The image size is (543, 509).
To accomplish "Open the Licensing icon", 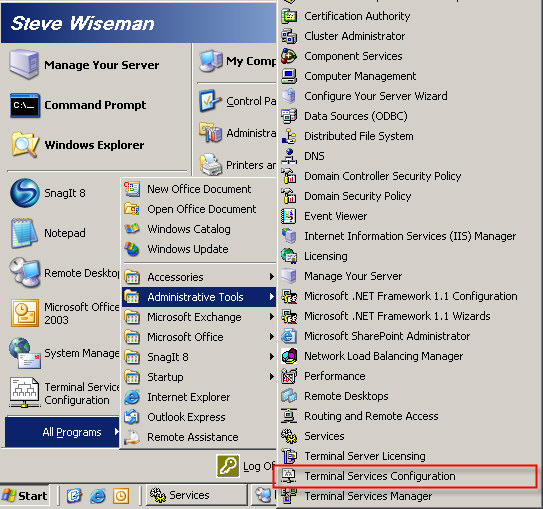I will point(289,256).
